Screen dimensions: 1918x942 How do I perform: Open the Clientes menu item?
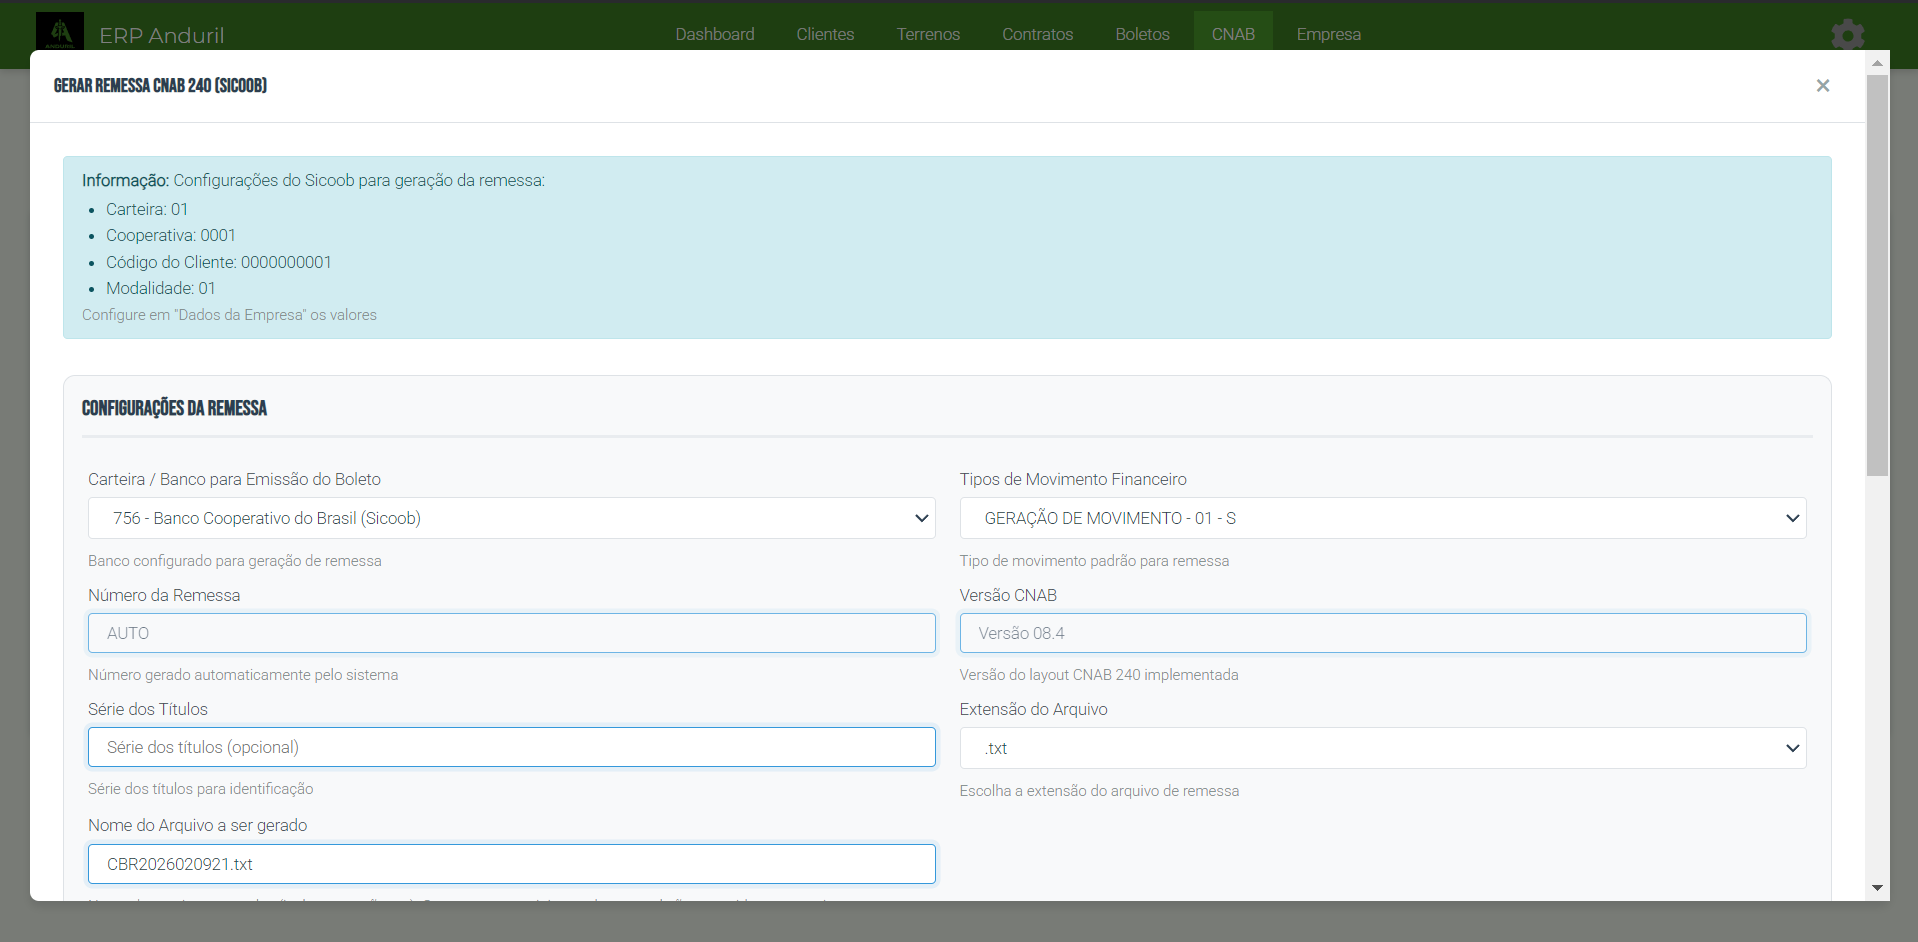[x=825, y=34]
